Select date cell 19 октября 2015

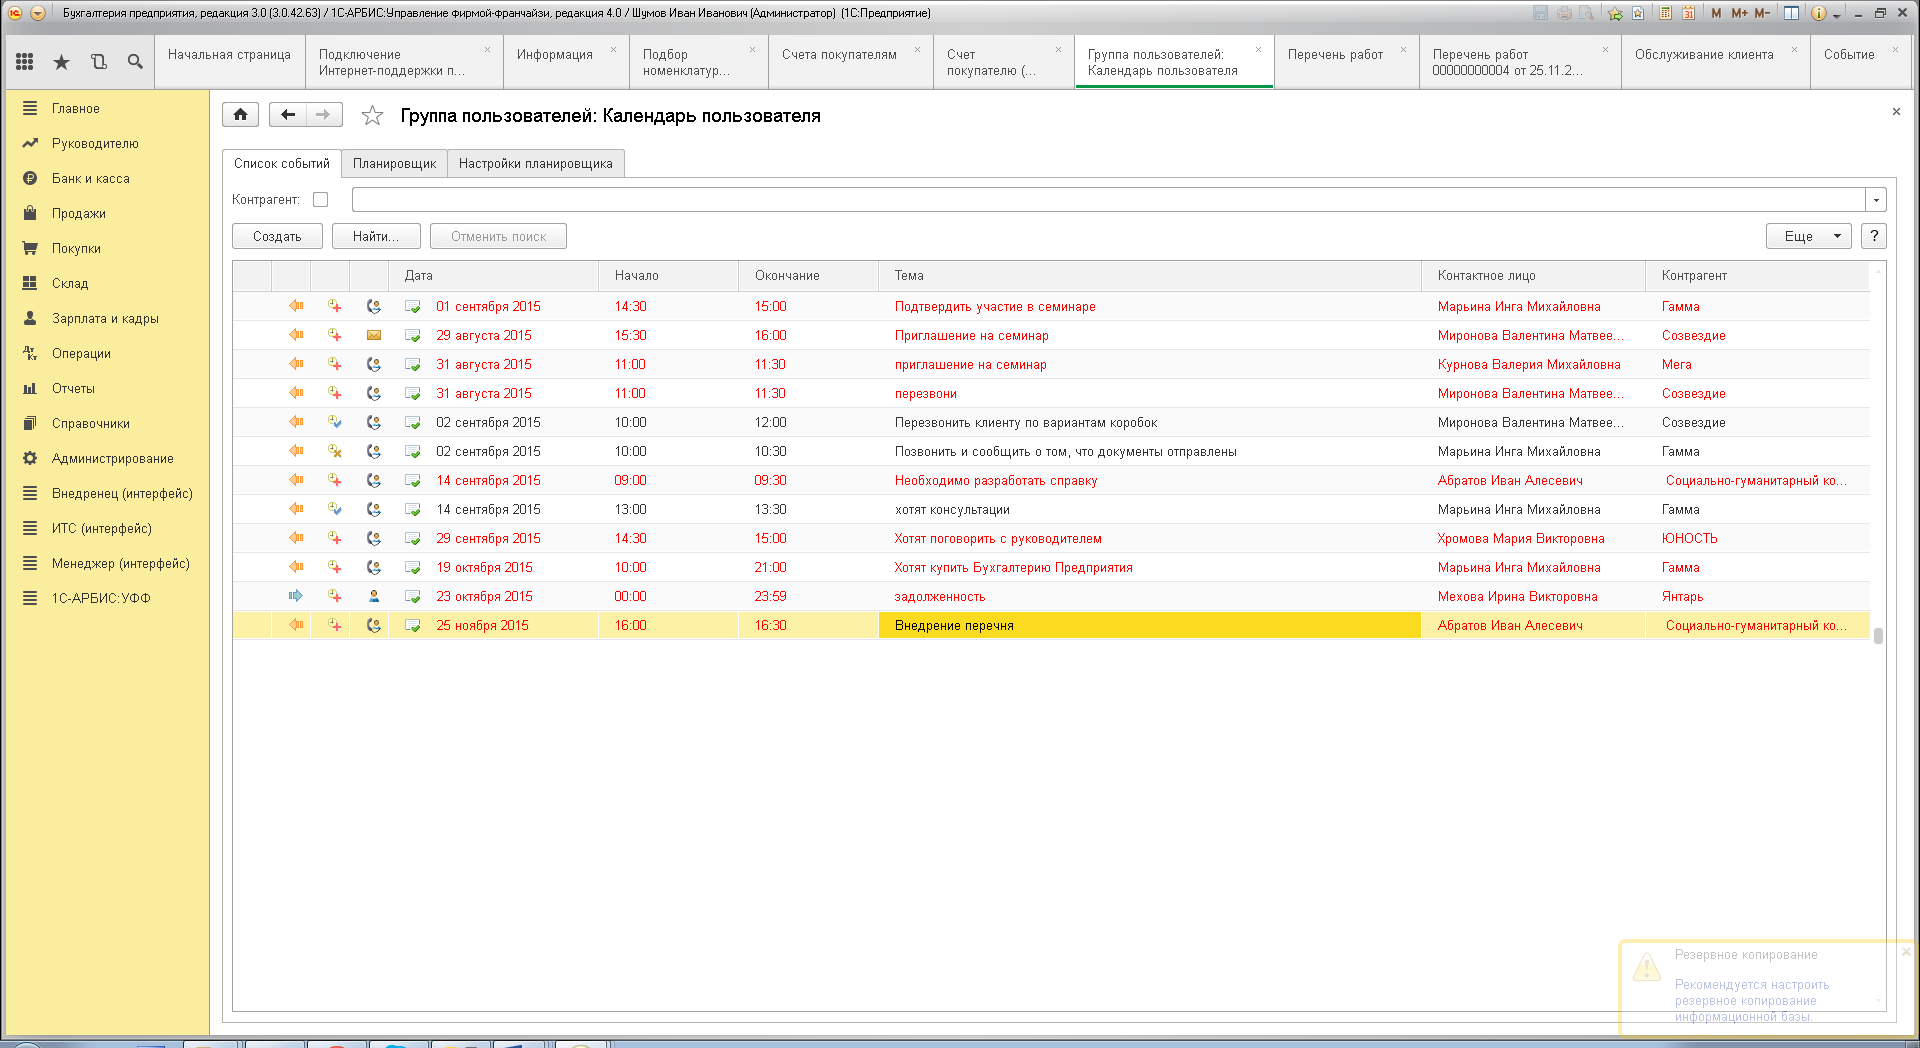click(x=494, y=568)
